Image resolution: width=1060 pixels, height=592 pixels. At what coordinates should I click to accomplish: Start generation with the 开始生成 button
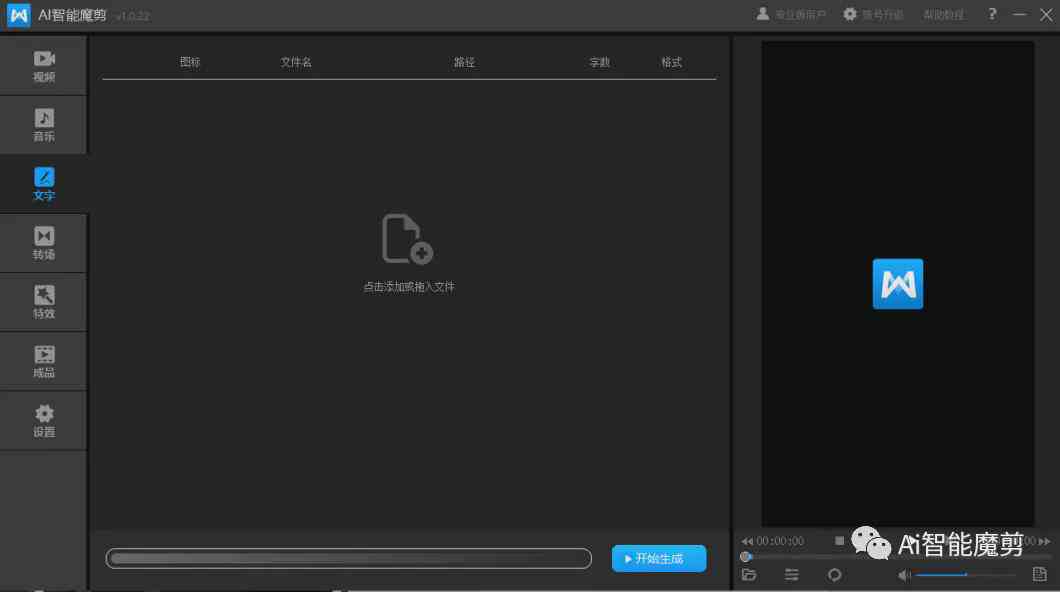click(x=659, y=559)
